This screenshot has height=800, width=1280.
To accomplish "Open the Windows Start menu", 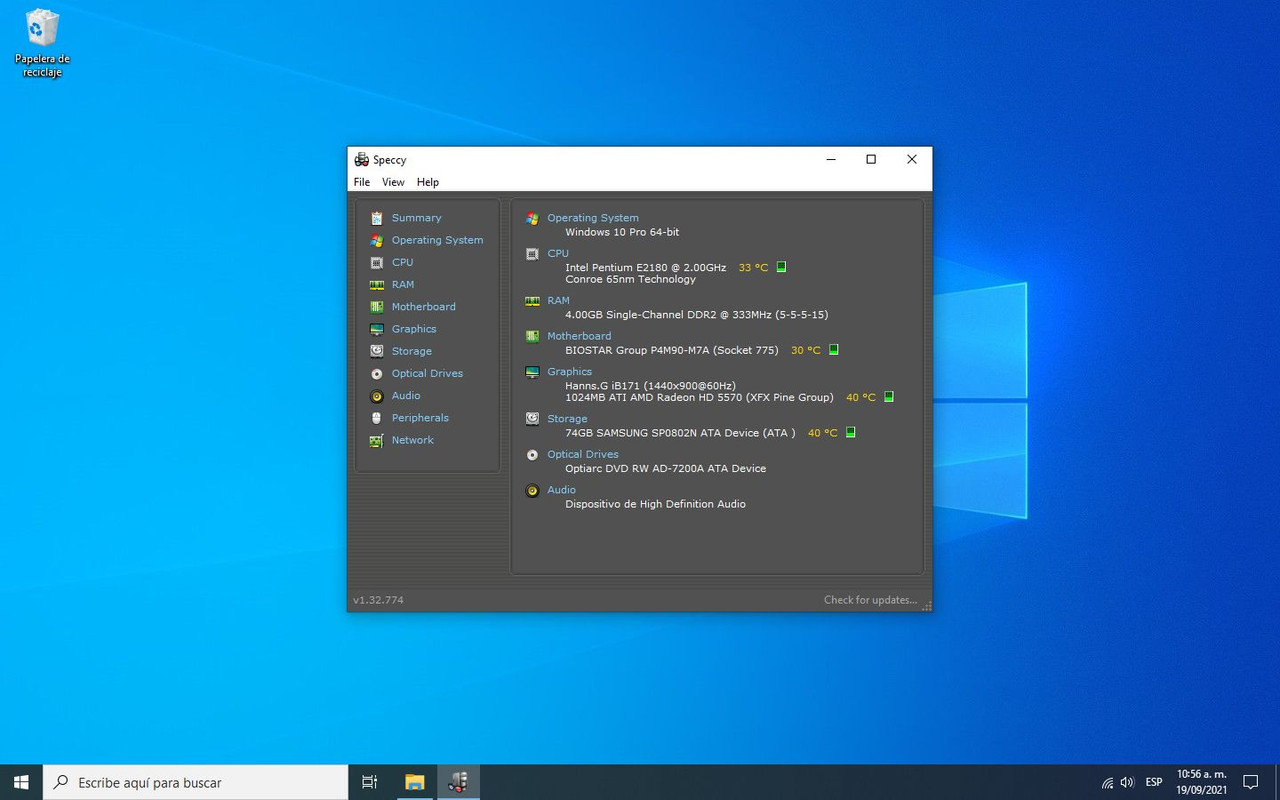I will (x=21, y=782).
